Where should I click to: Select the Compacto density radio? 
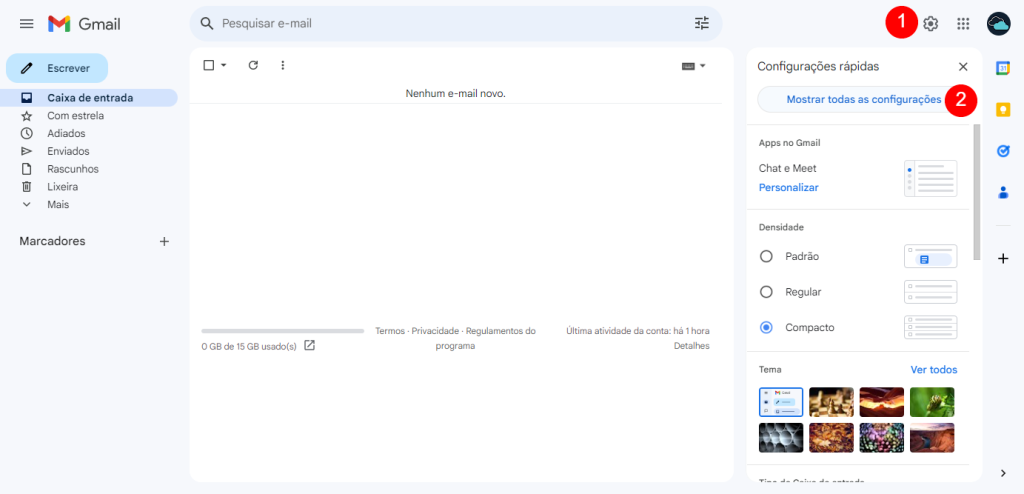tap(767, 327)
